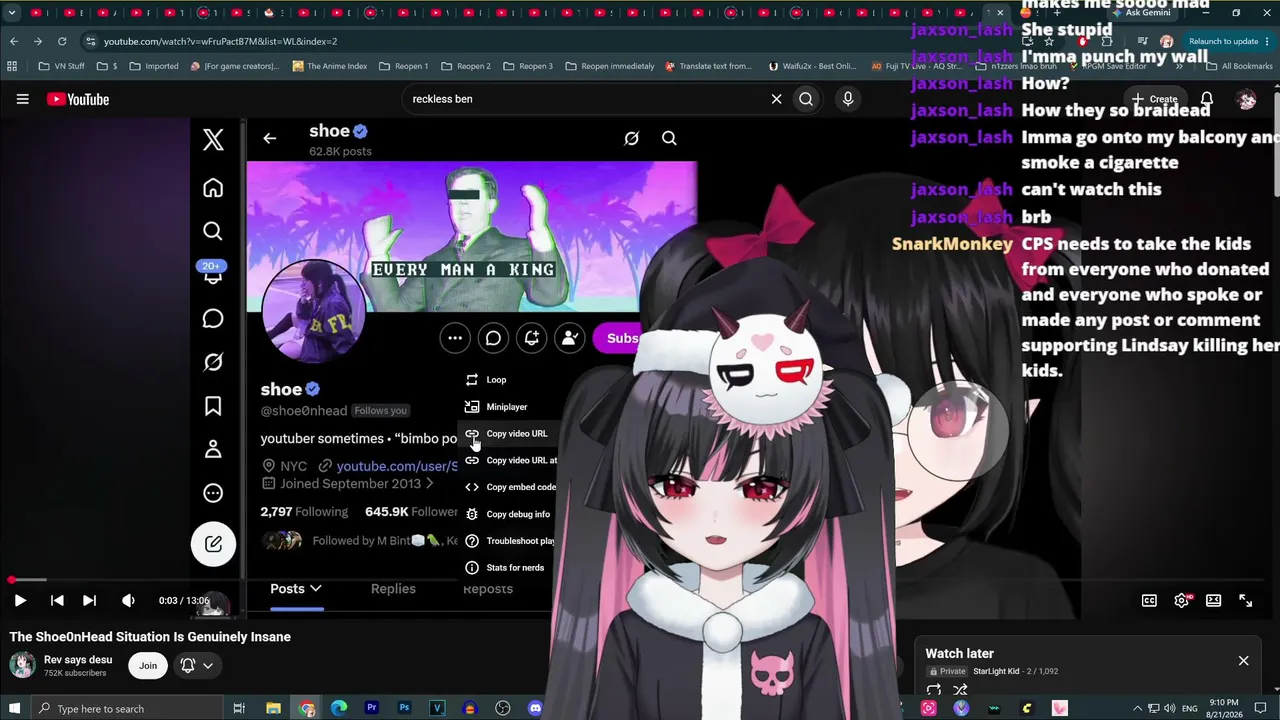Viewport: 1280px width, 720px height.
Task: Clear the search box with the X
Action: [x=776, y=99]
